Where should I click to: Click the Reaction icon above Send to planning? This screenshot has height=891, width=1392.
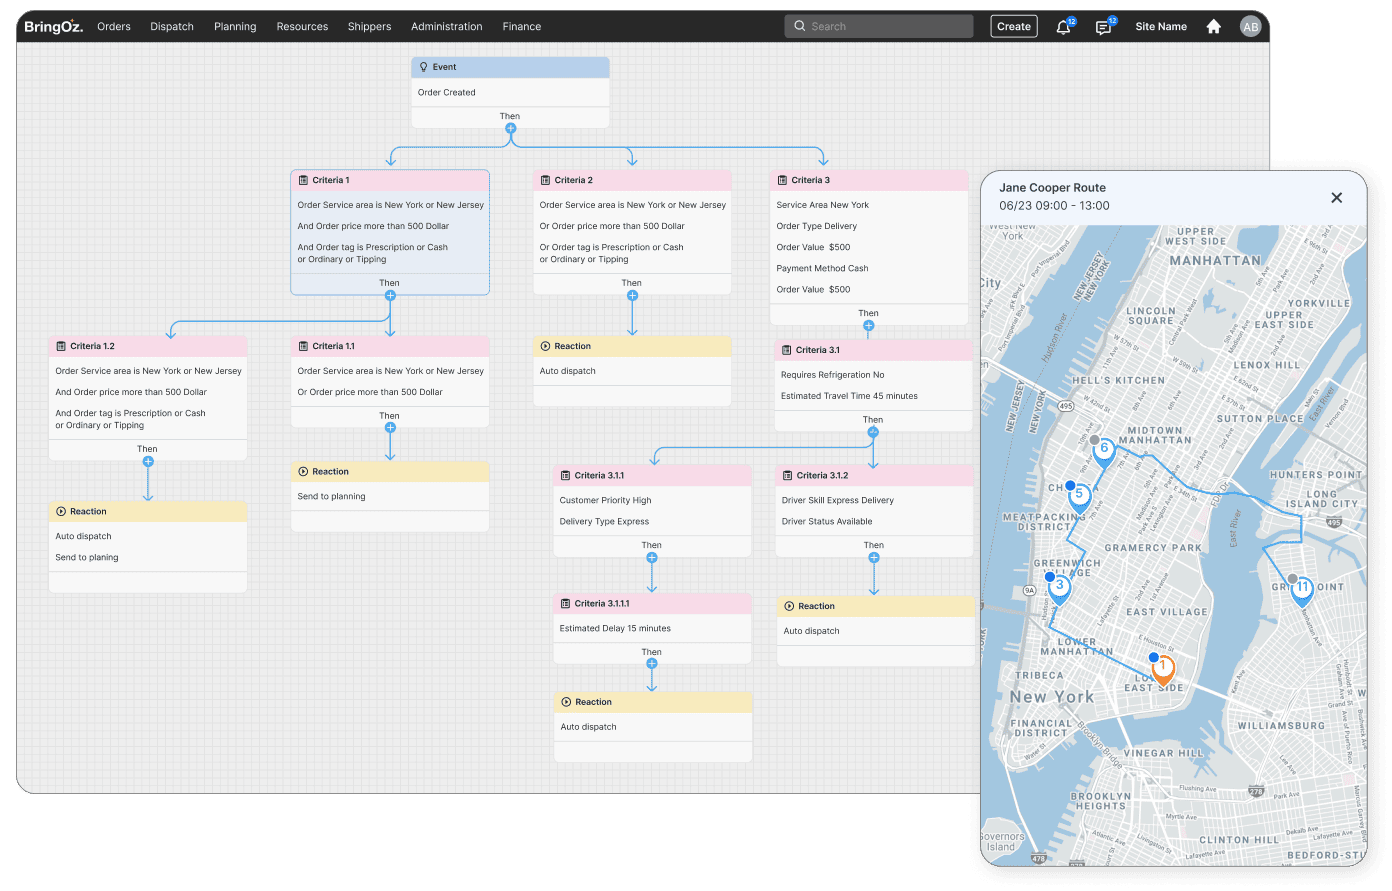[x=303, y=471]
